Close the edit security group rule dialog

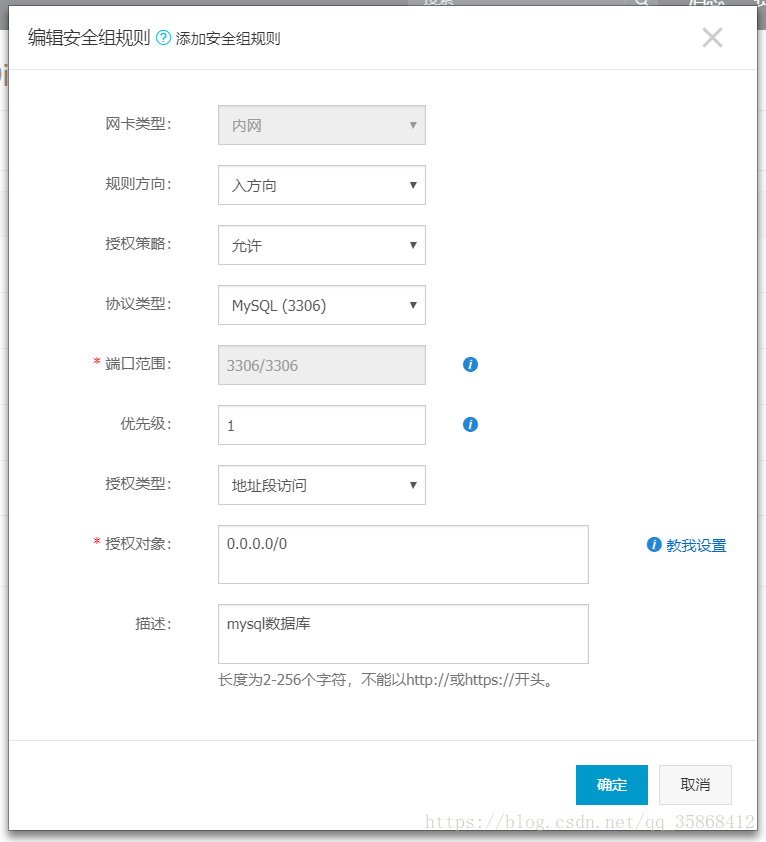pos(712,38)
